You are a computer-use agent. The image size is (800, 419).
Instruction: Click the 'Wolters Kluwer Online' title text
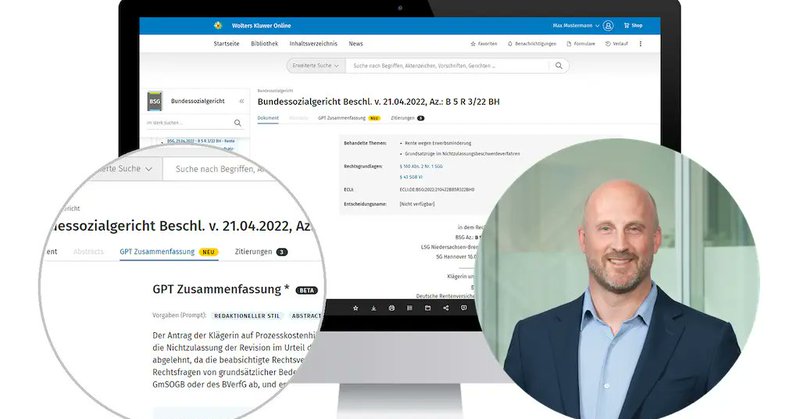tap(261, 26)
